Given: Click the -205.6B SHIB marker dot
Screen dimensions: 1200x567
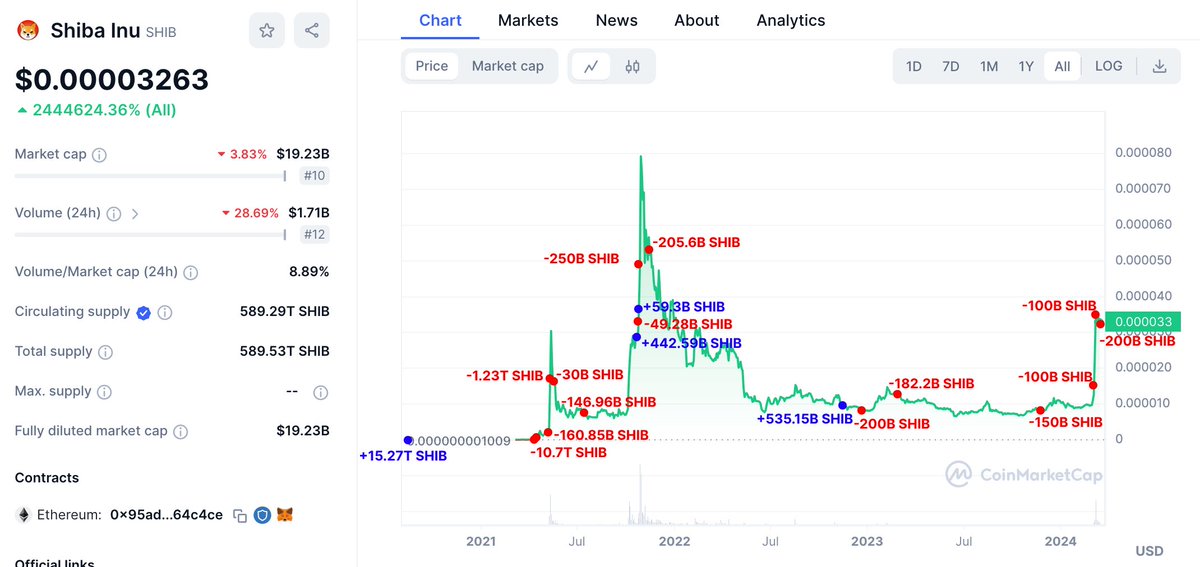Looking at the screenshot, I should pos(649,249).
